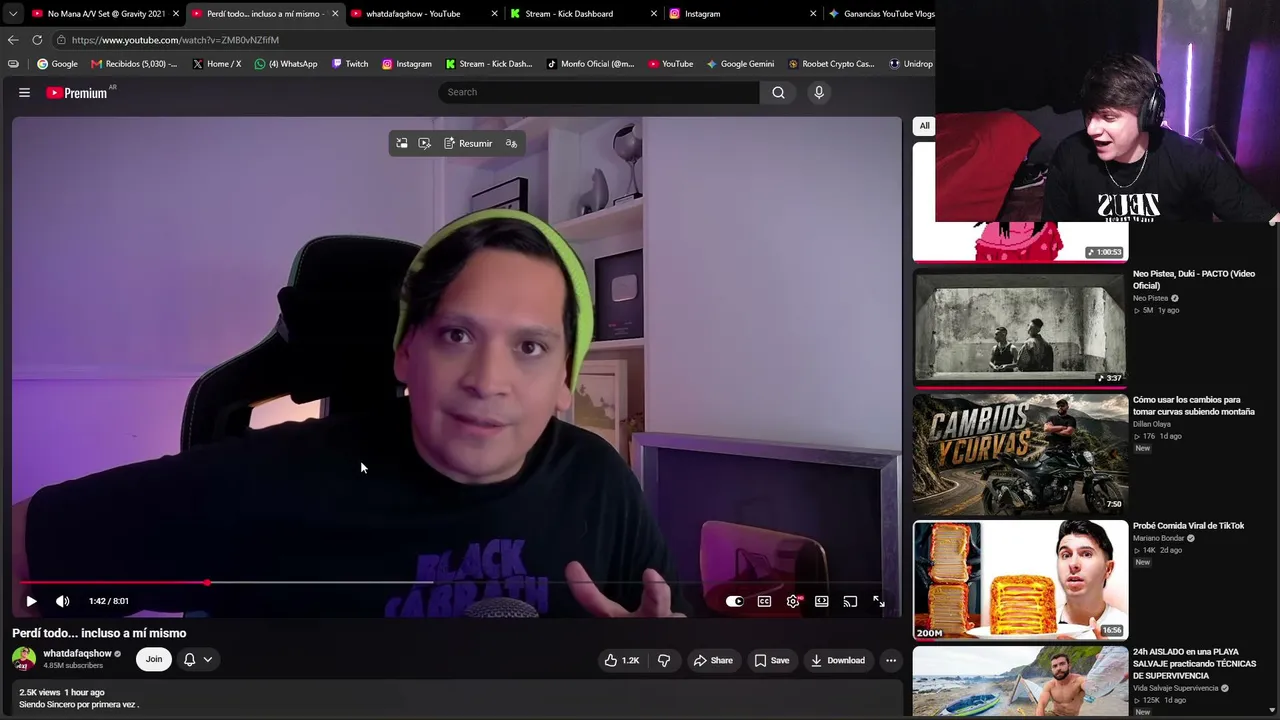Open the Gmail Recibidos bookmark
Screen dimensions: 1280x720
click(134, 64)
